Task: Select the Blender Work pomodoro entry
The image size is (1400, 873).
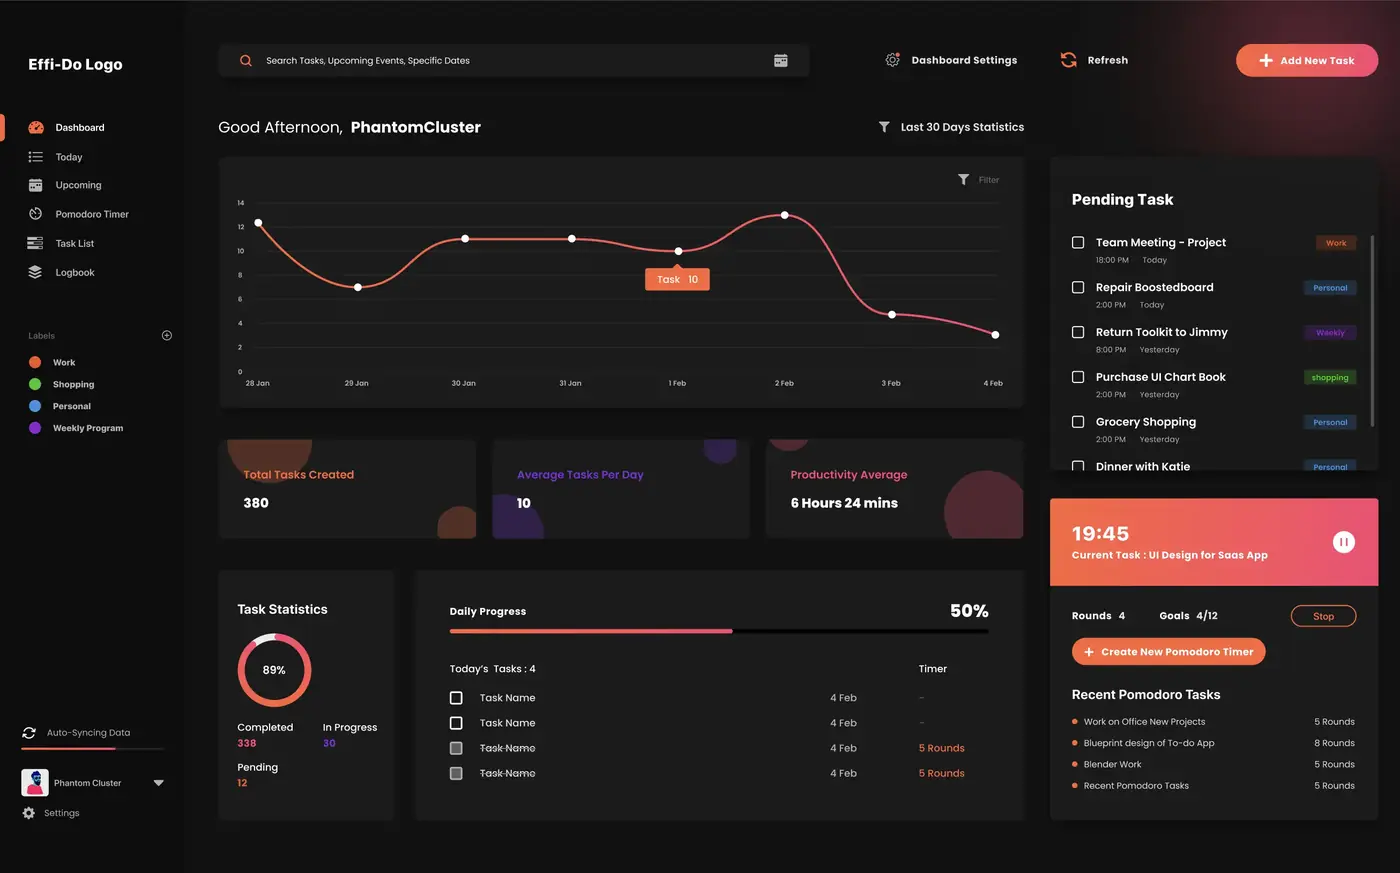Action: pos(1112,765)
